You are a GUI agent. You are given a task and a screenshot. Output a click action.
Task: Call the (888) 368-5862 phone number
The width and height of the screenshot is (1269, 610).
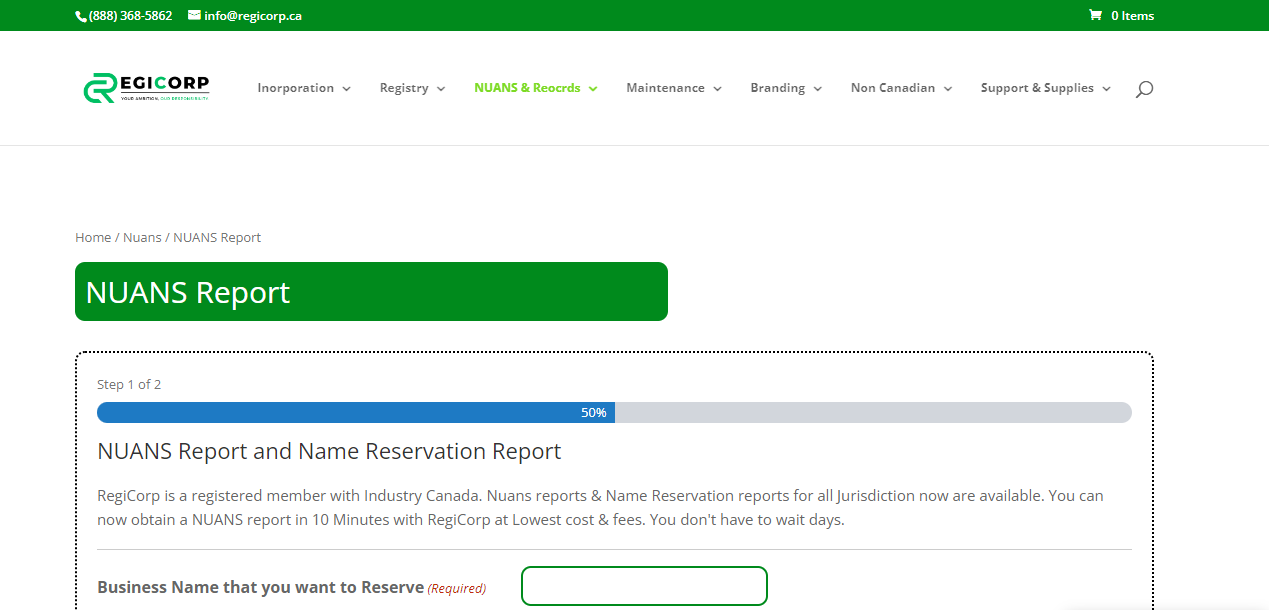pyautogui.click(x=130, y=16)
